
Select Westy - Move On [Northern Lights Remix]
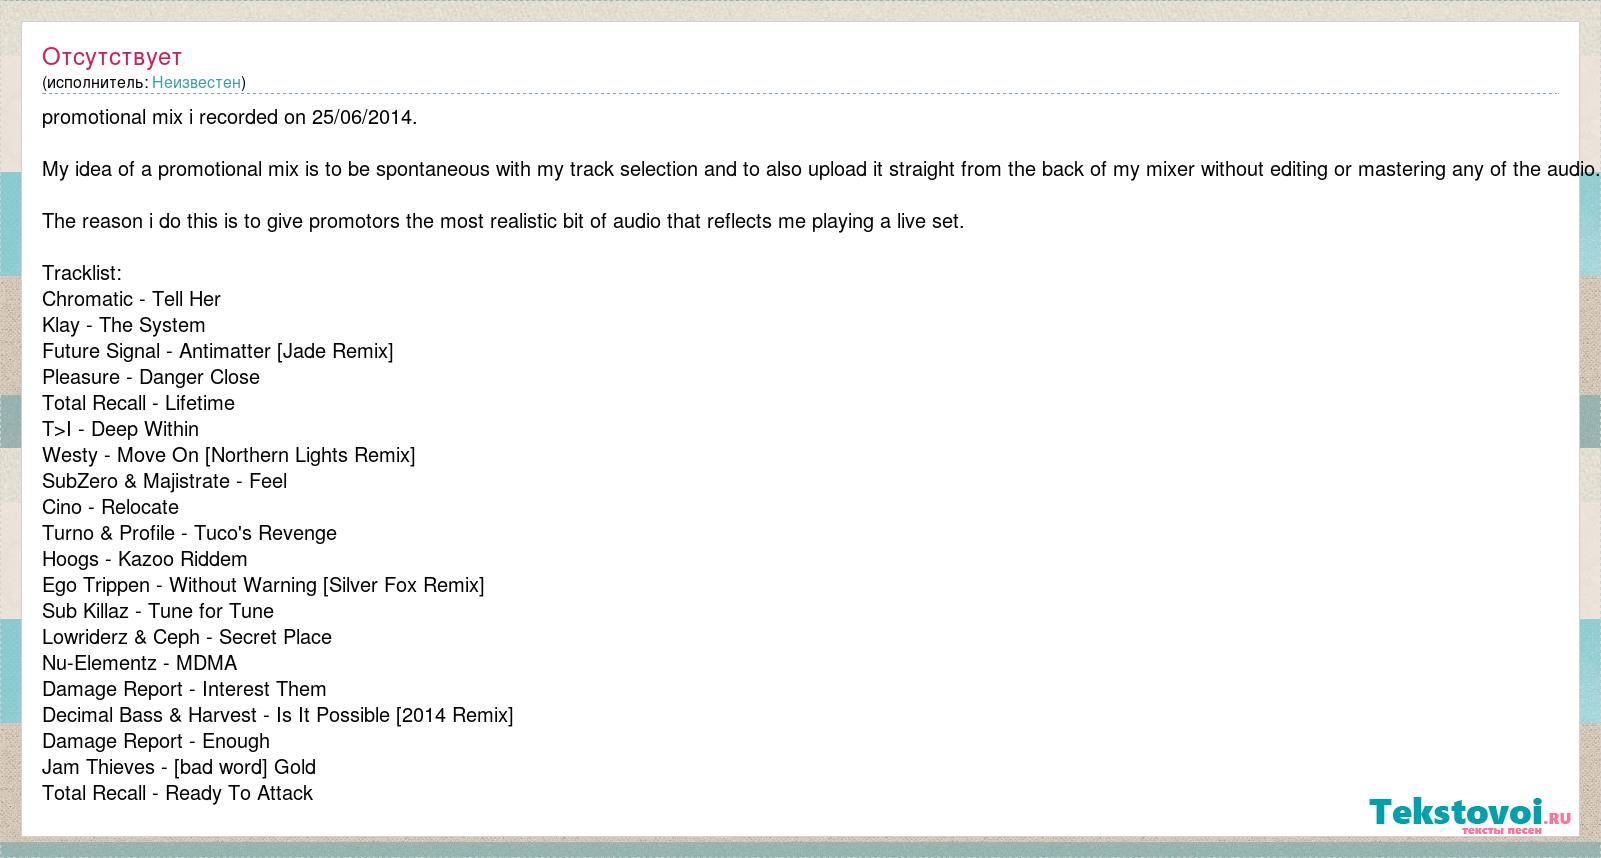click(228, 455)
